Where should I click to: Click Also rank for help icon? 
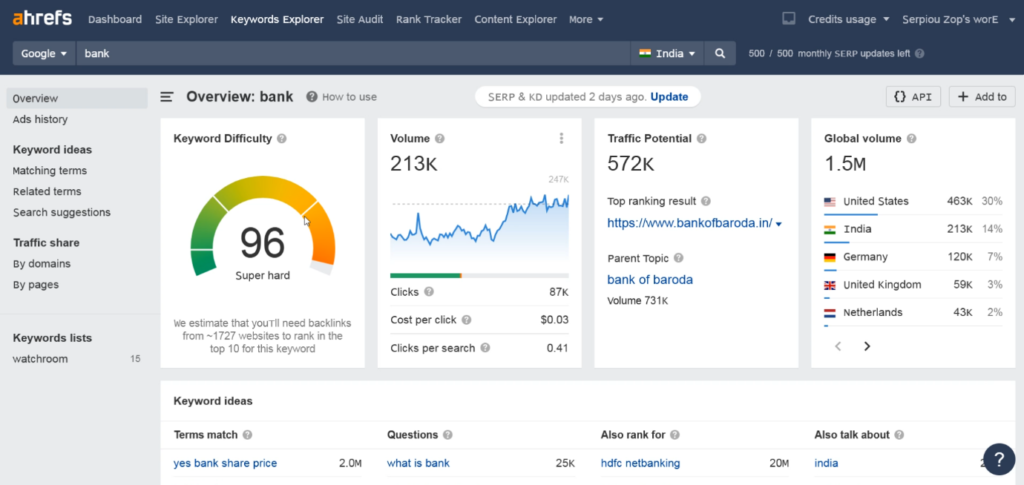coord(675,435)
